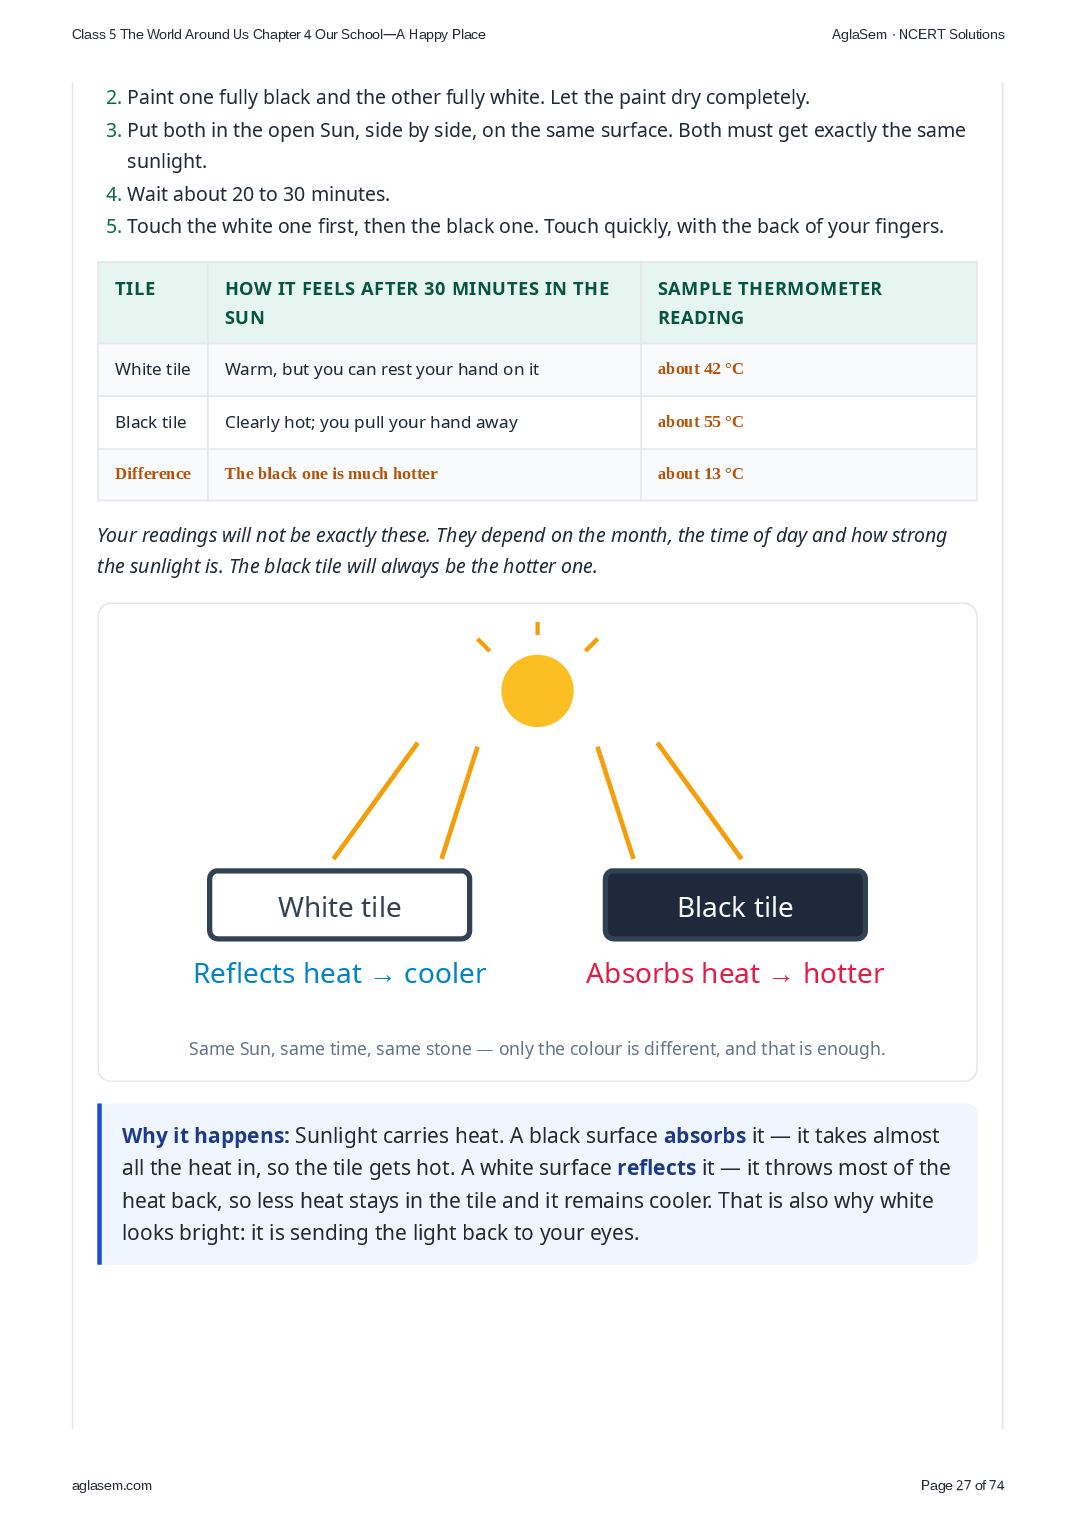Image resolution: width=1076 pixels, height=1522 pixels.
Task: Click AglaSem · NCERT Solutions header text
Action: pyautogui.click(x=918, y=34)
